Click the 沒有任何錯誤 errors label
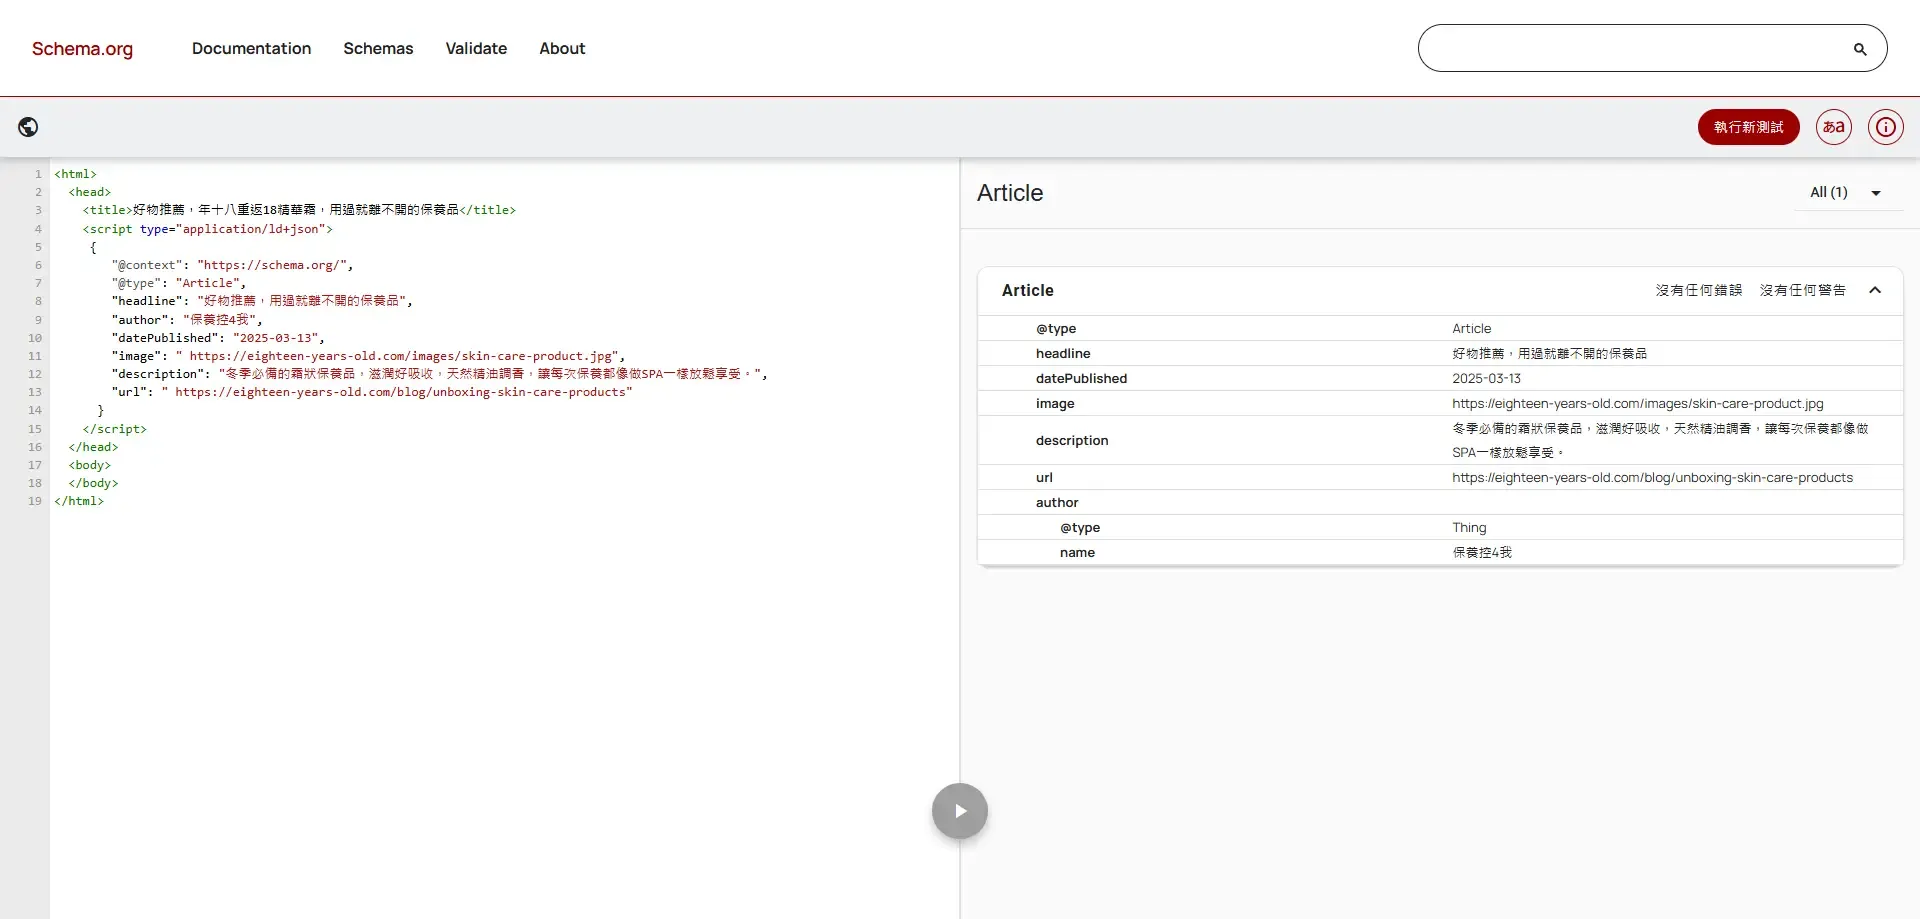This screenshot has width=1920, height=919. click(x=1698, y=291)
